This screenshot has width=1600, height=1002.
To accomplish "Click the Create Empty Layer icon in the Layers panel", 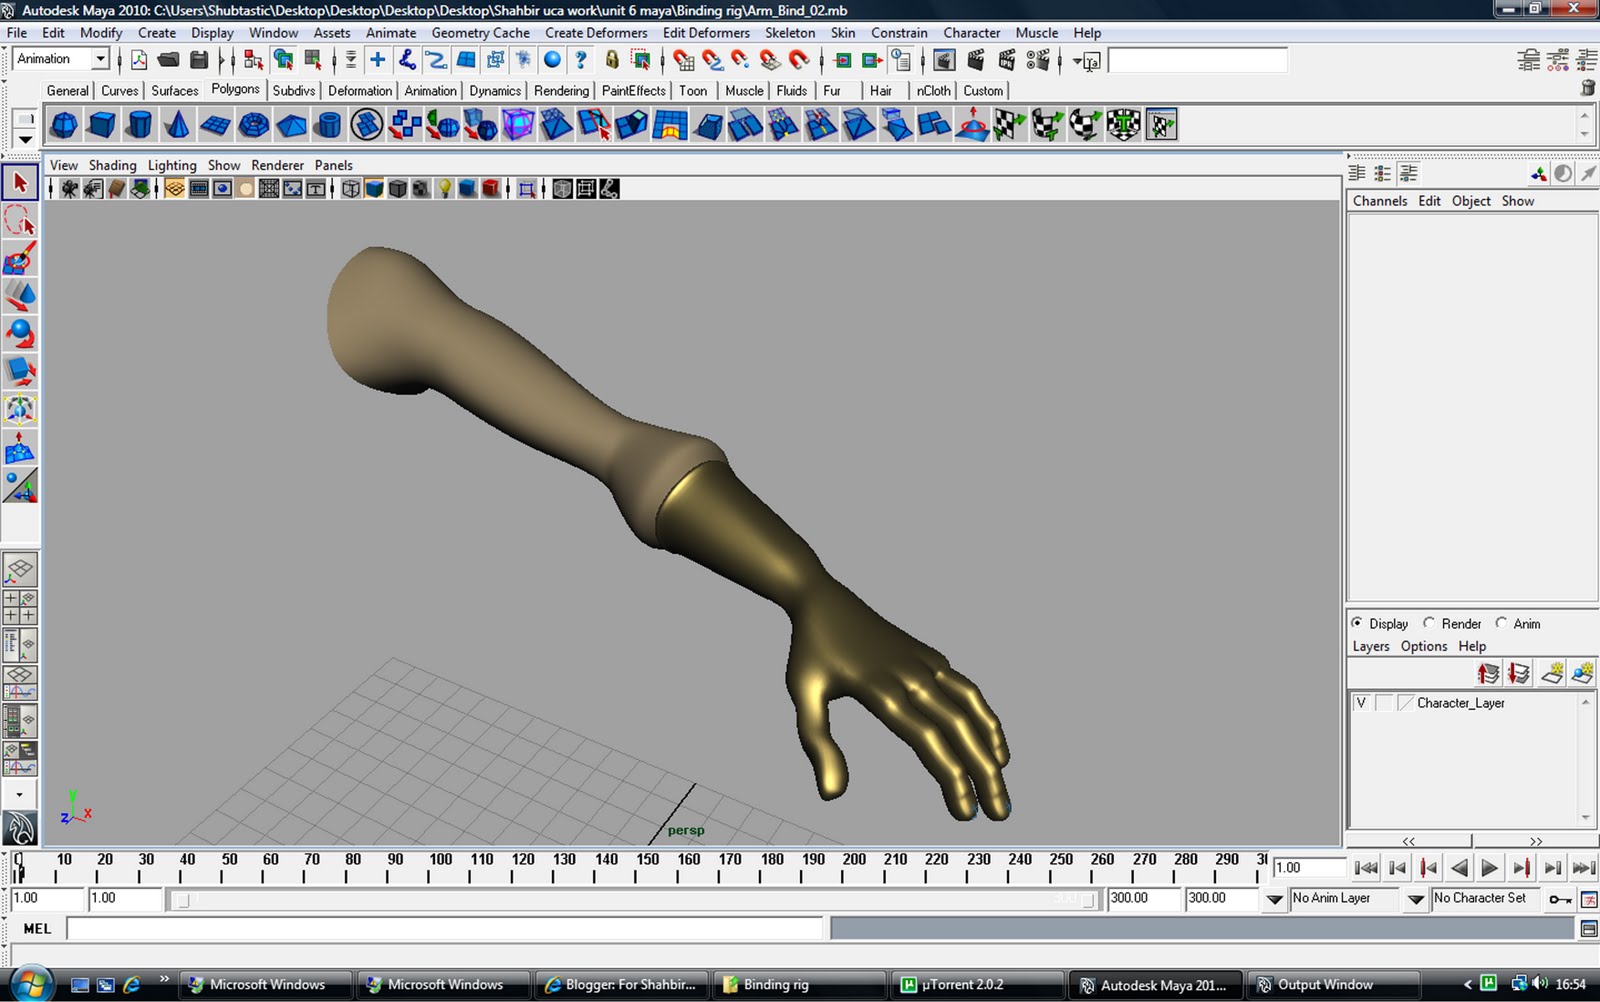I will click(1552, 673).
